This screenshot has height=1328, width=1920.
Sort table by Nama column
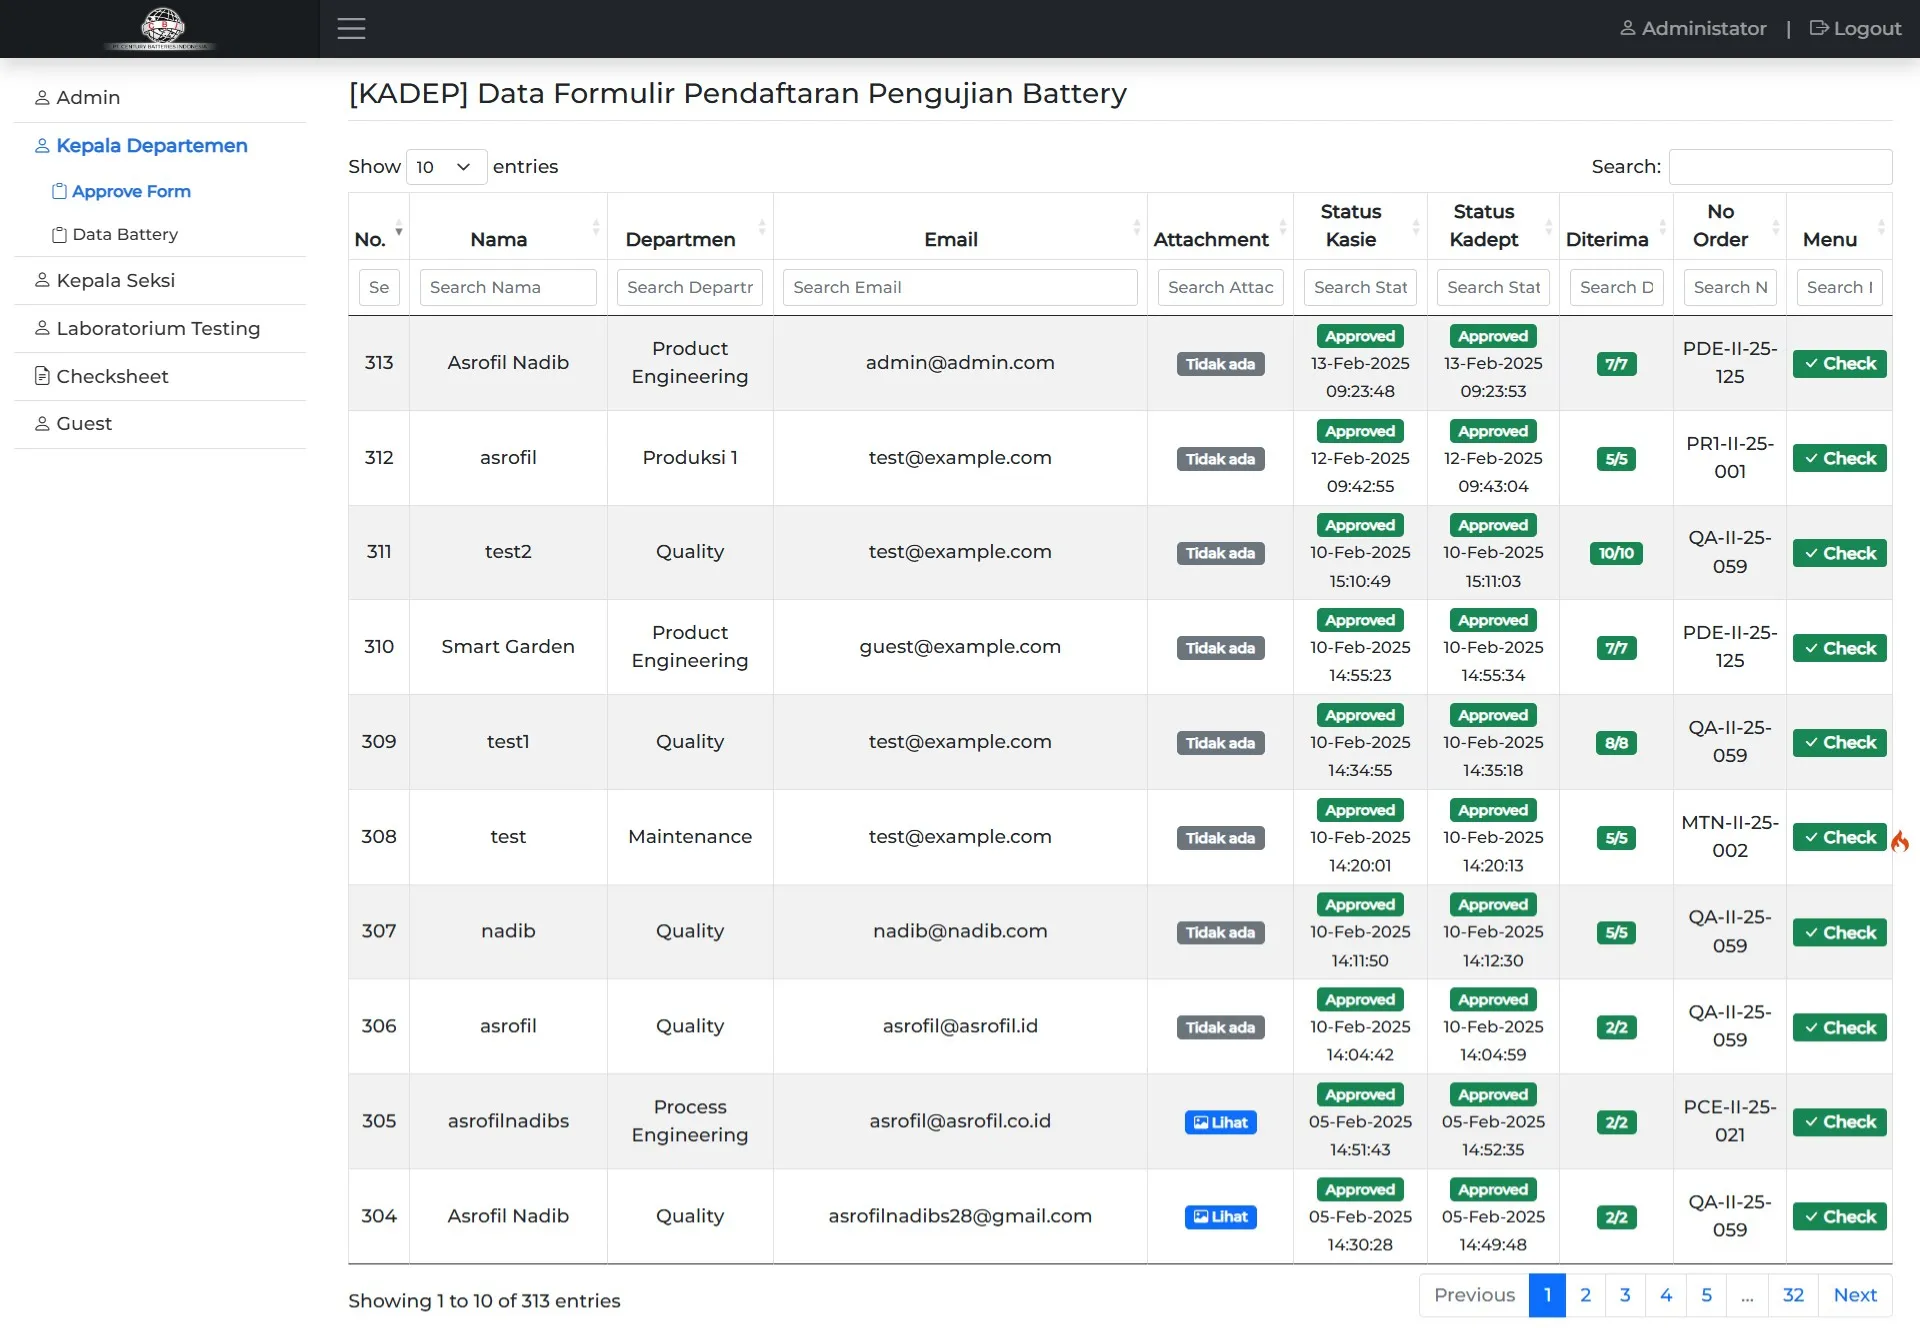pyautogui.click(x=508, y=226)
